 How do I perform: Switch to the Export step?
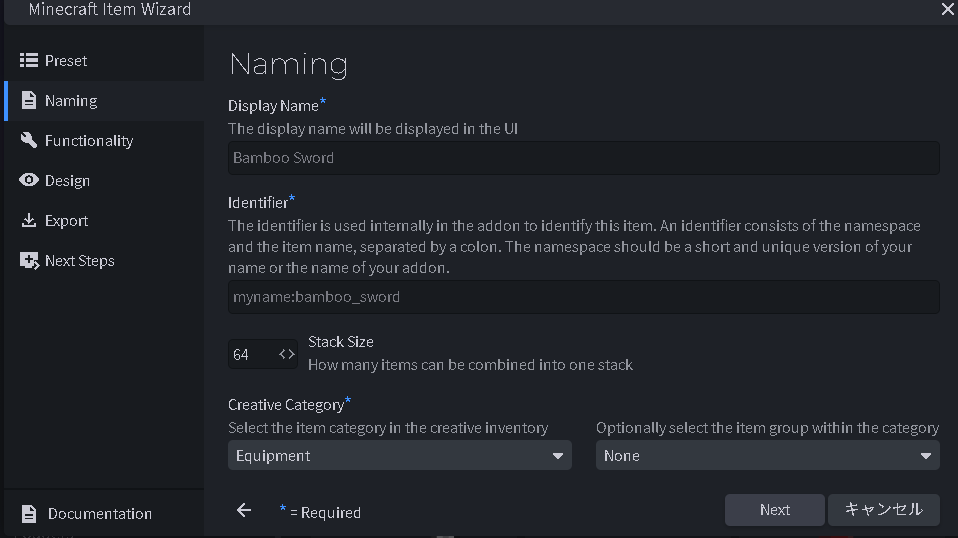click(104, 220)
